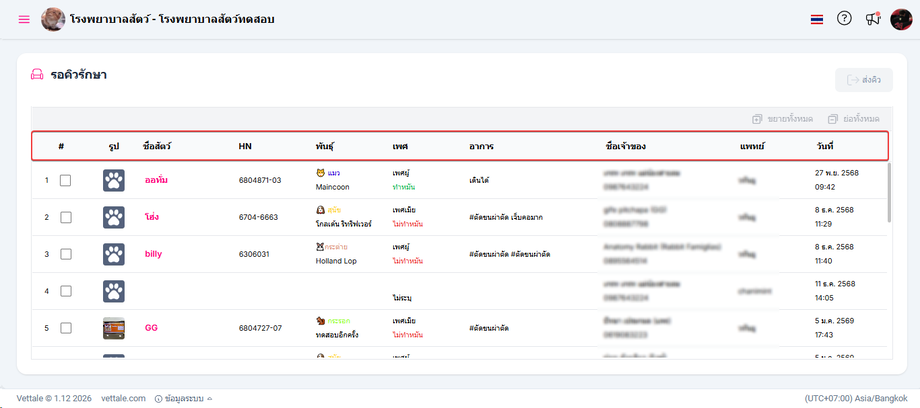Select HN 6804871-03 cell
The height and width of the screenshot is (408, 920).
click(x=260, y=180)
